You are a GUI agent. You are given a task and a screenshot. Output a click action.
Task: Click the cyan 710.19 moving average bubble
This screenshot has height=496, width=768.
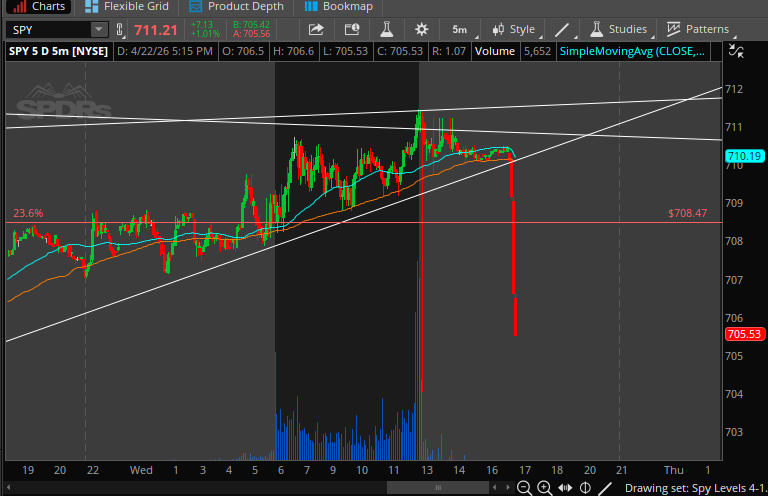click(744, 156)
